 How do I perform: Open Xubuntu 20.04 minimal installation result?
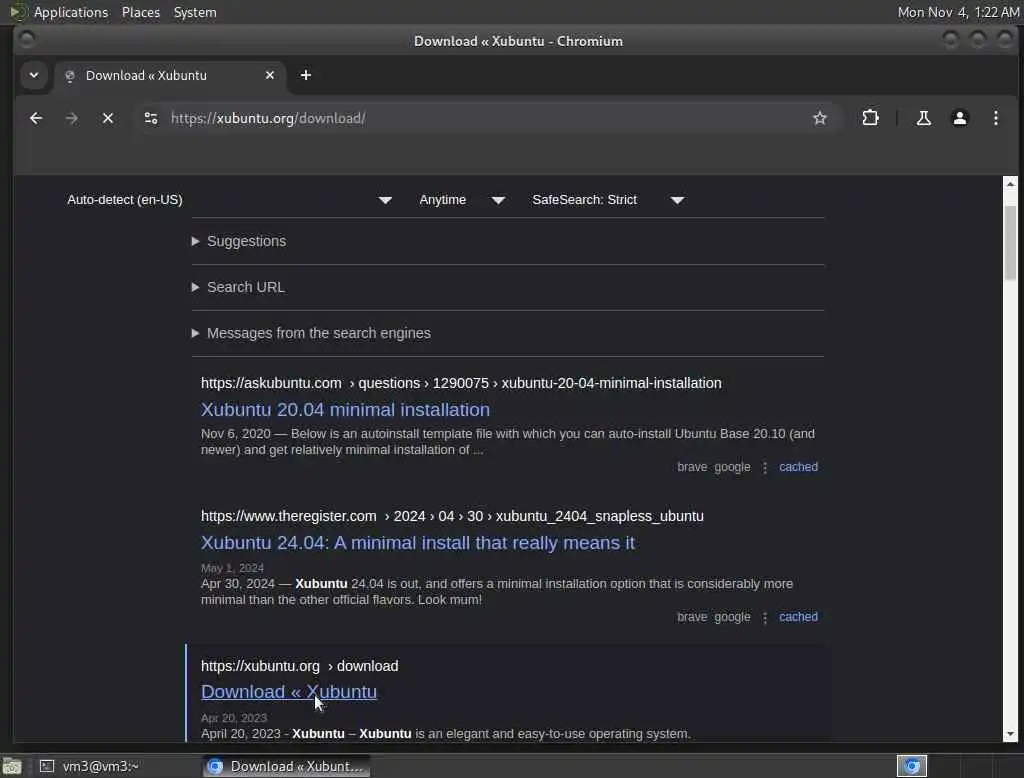click(345, 410)
